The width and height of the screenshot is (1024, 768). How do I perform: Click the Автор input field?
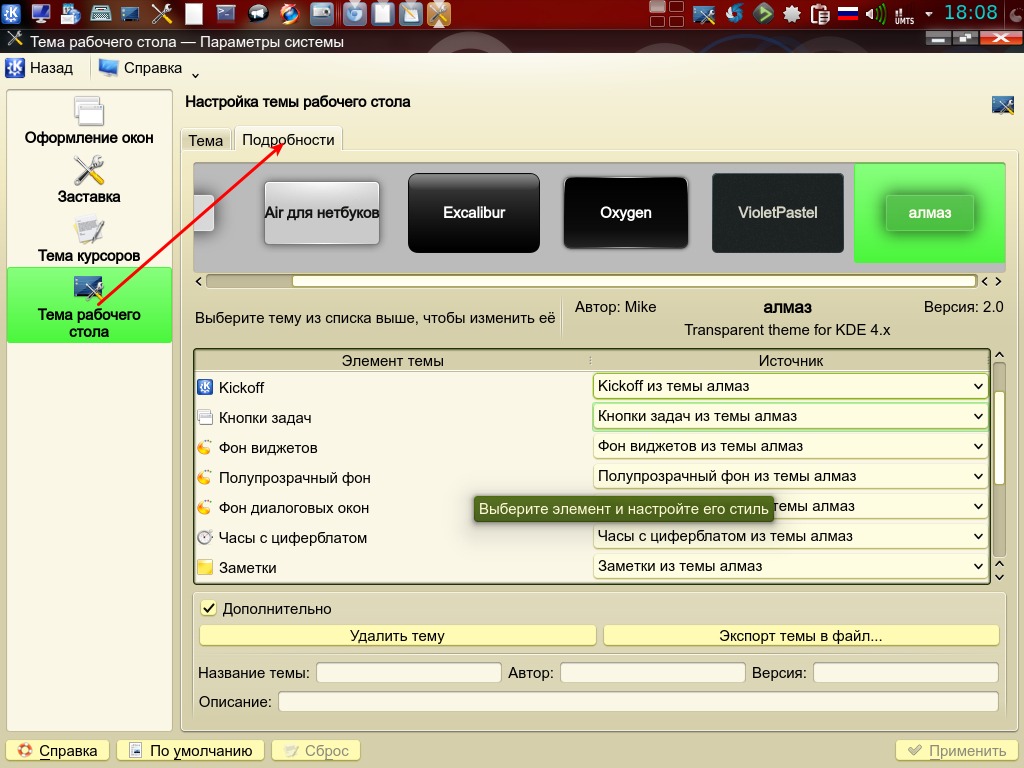[x=652, y=673]
